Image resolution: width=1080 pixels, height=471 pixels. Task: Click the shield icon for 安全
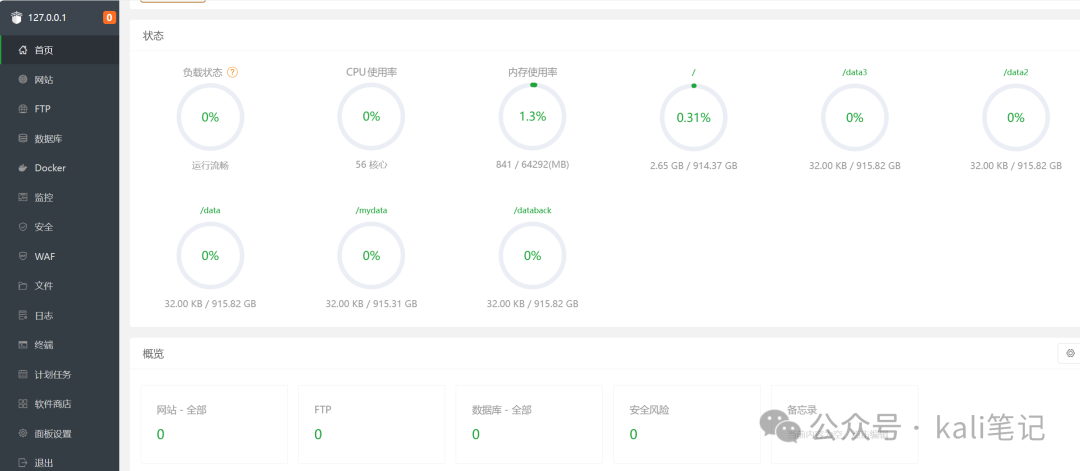click(23, 227)
